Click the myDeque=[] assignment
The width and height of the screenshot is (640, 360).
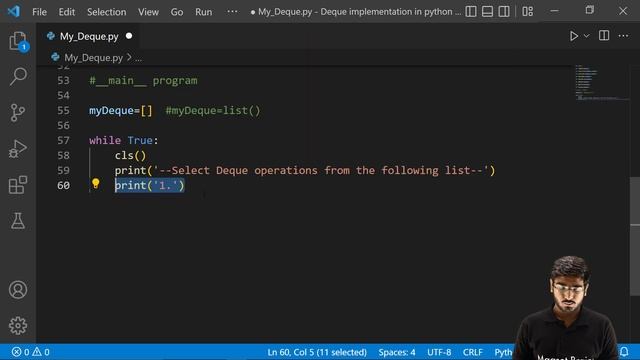121,111
